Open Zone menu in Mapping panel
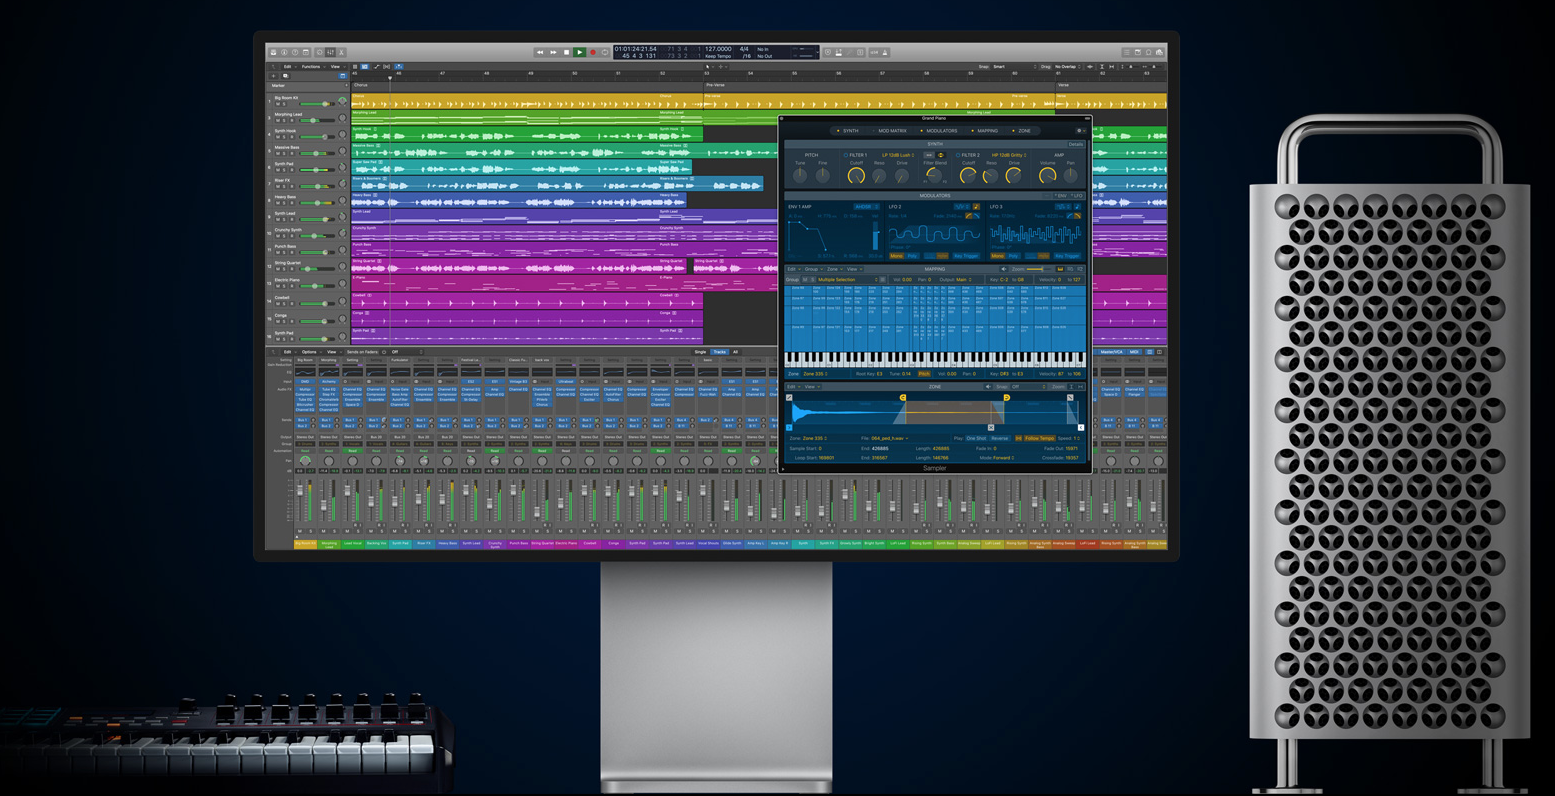Image resolution: width=1555 pixels, height=796 pixels. [x=835, y=269]
